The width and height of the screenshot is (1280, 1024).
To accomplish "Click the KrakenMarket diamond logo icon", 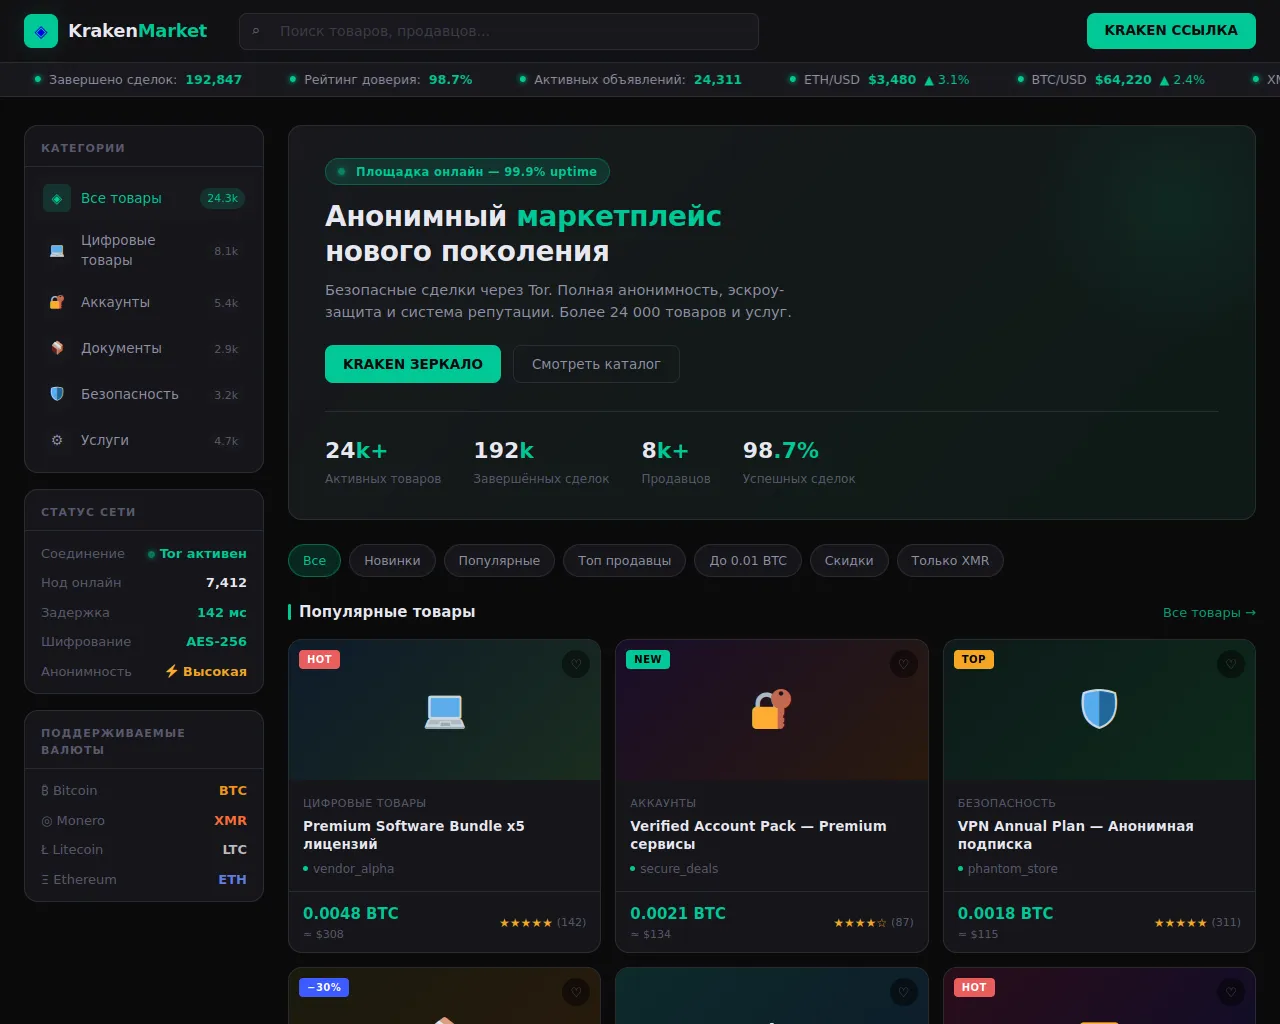I will point(41,31).
